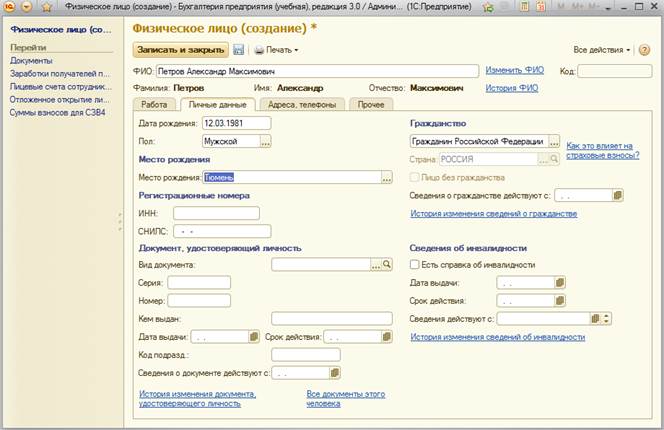This screenshot has width=664, height=430.
Task: Open calendar for document Срок действия
Action: pyautogui.click(x=384, y=337)
